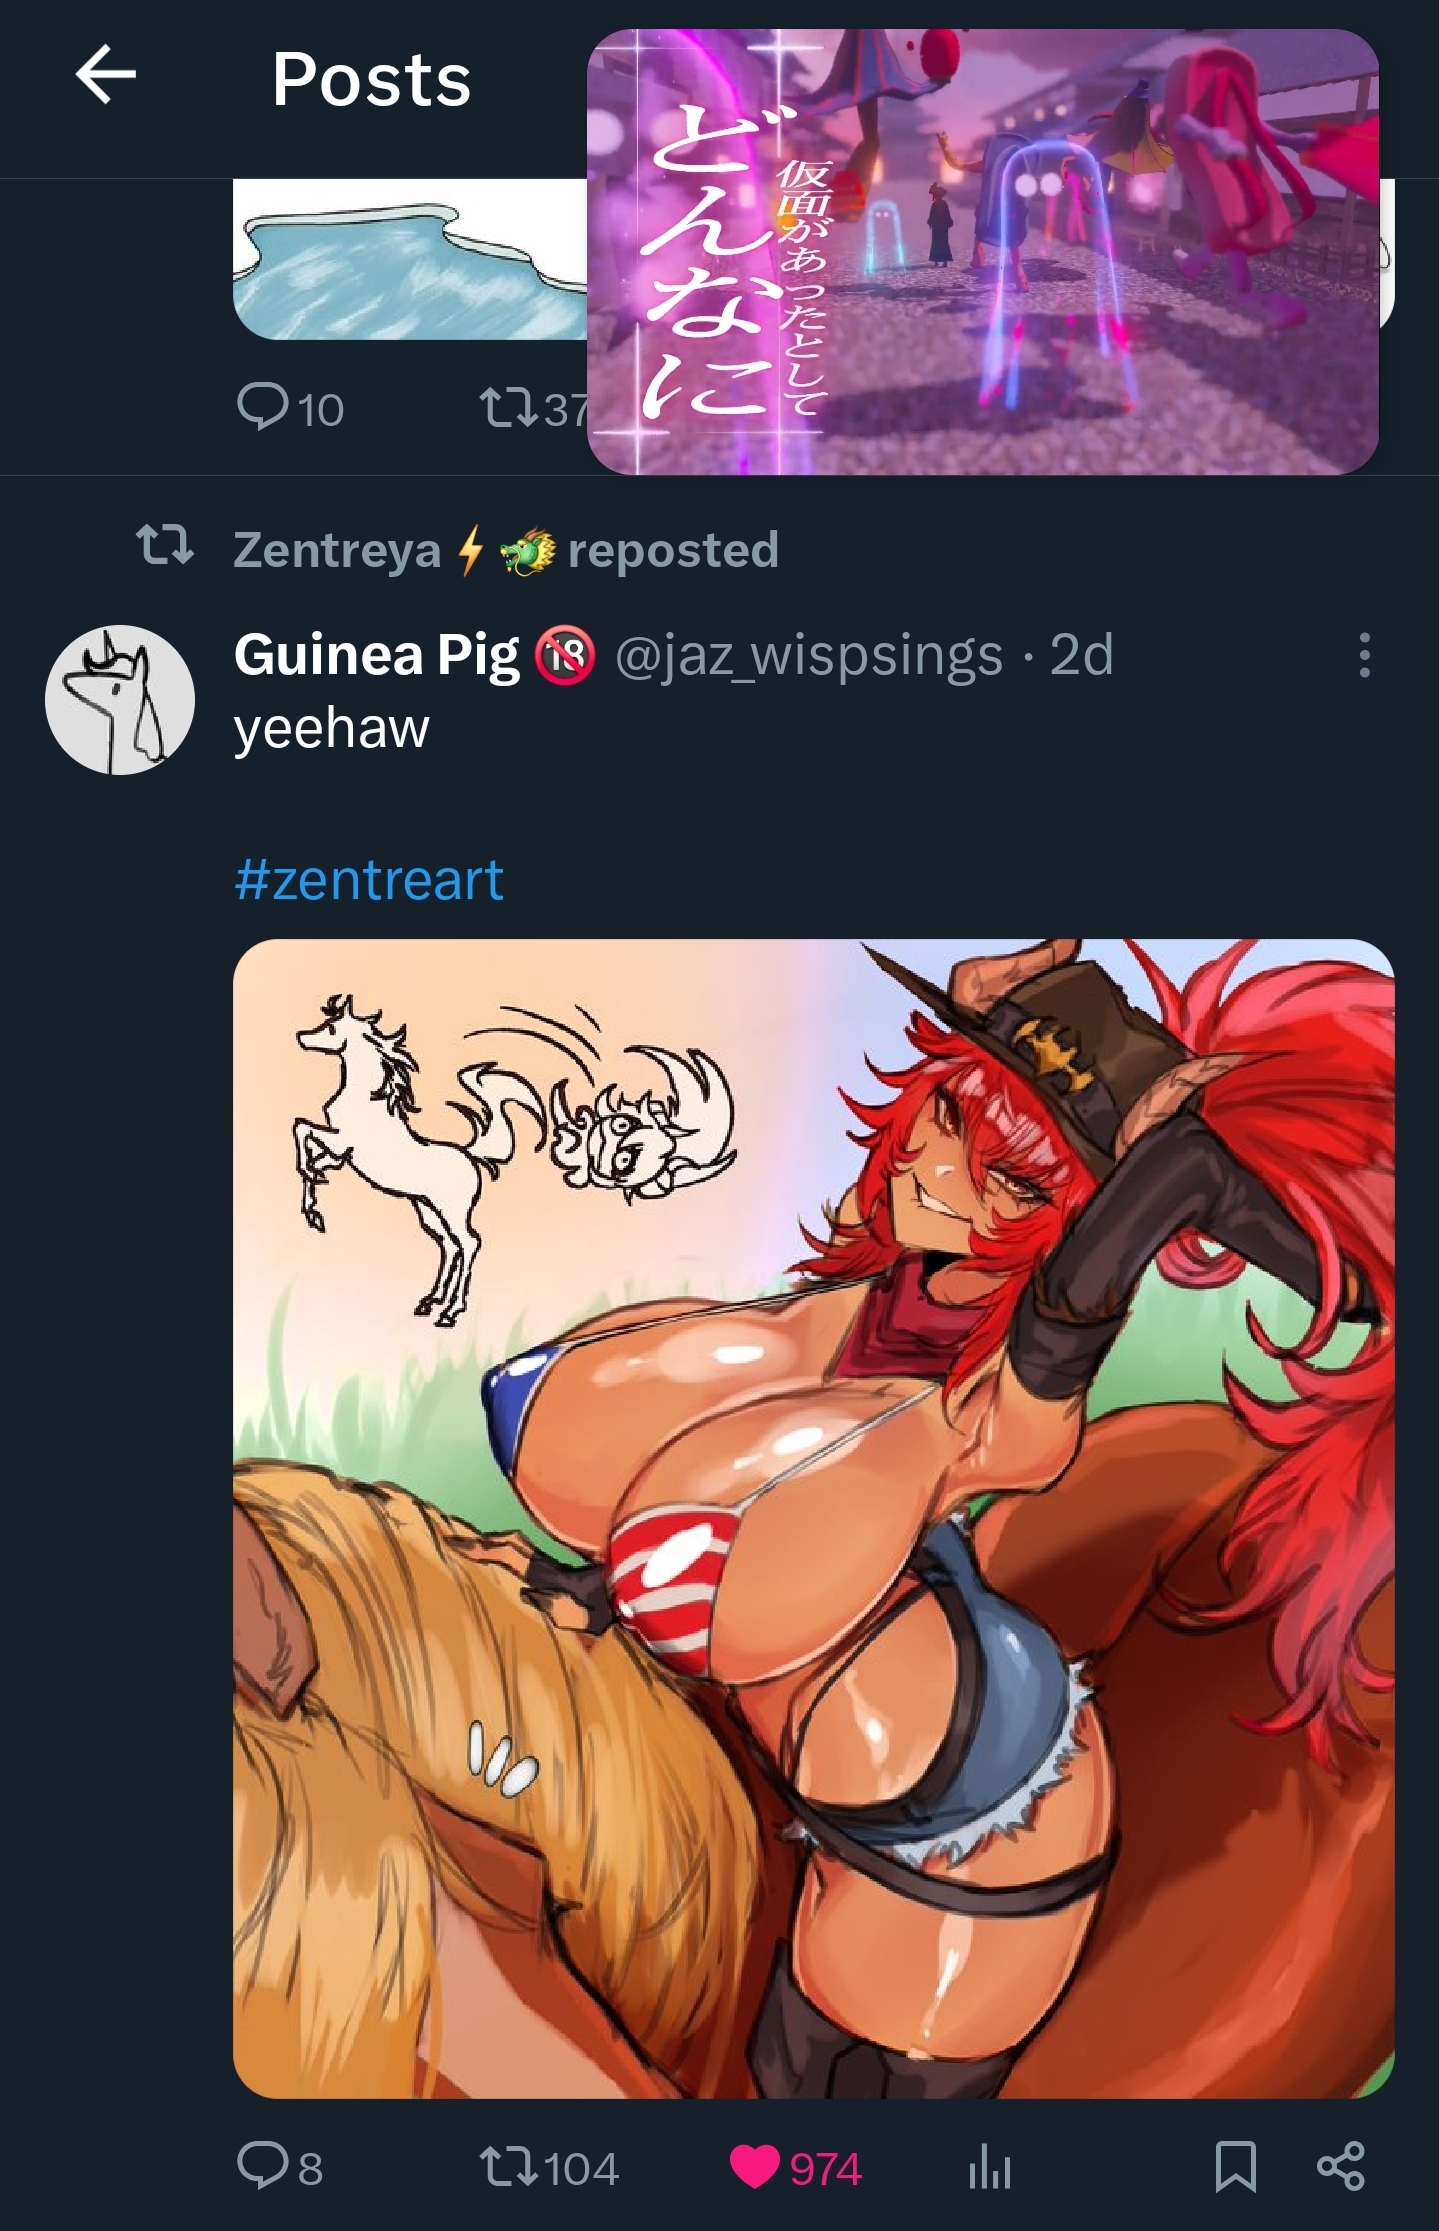Expand the floating video overlay with Japanese text
This screenshot has width=1439, height=2231.
983,251
